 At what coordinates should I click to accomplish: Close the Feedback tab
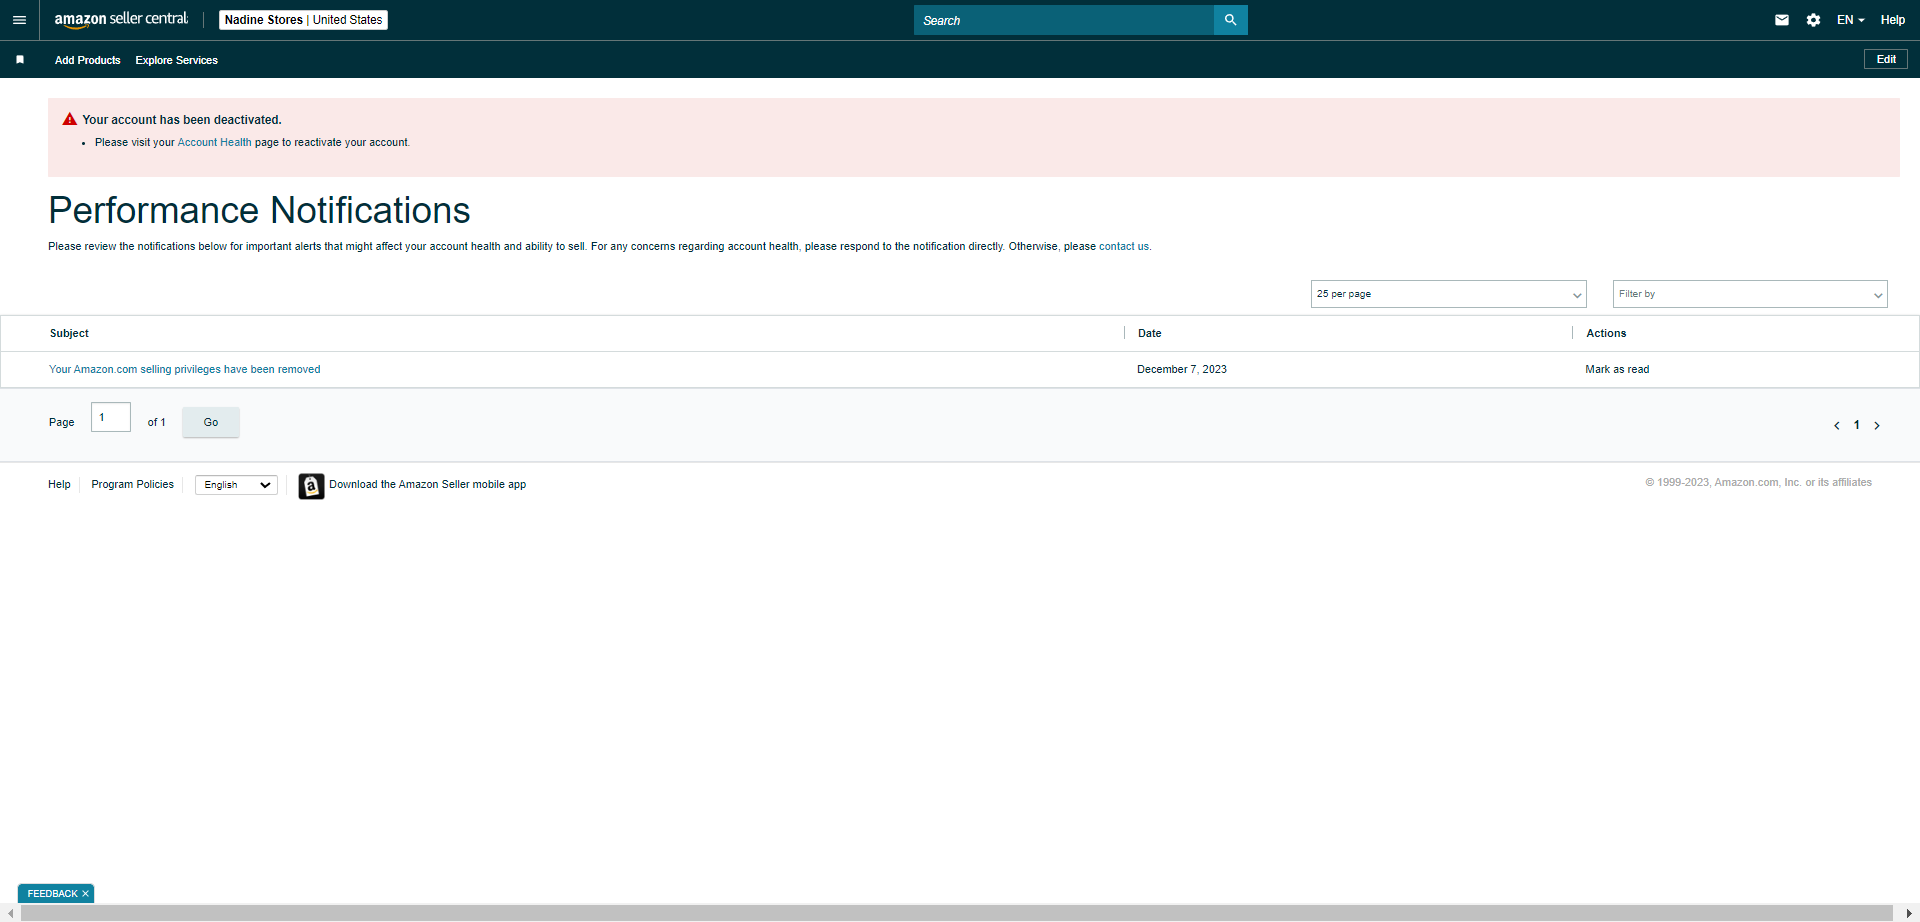[x=86, y=894]
